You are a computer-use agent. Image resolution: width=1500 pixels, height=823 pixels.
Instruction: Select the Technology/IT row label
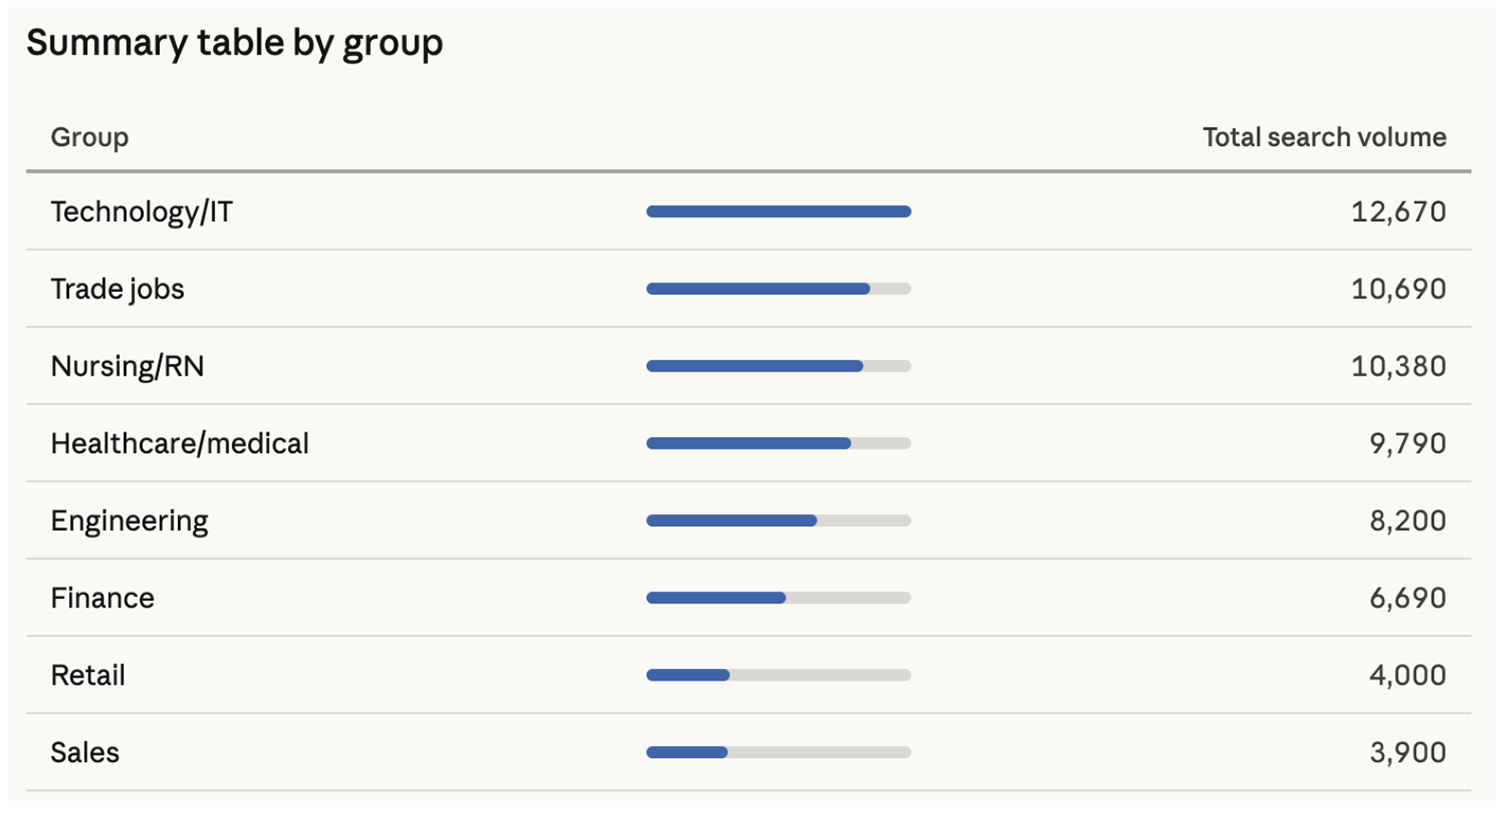(x=141, y=212)
